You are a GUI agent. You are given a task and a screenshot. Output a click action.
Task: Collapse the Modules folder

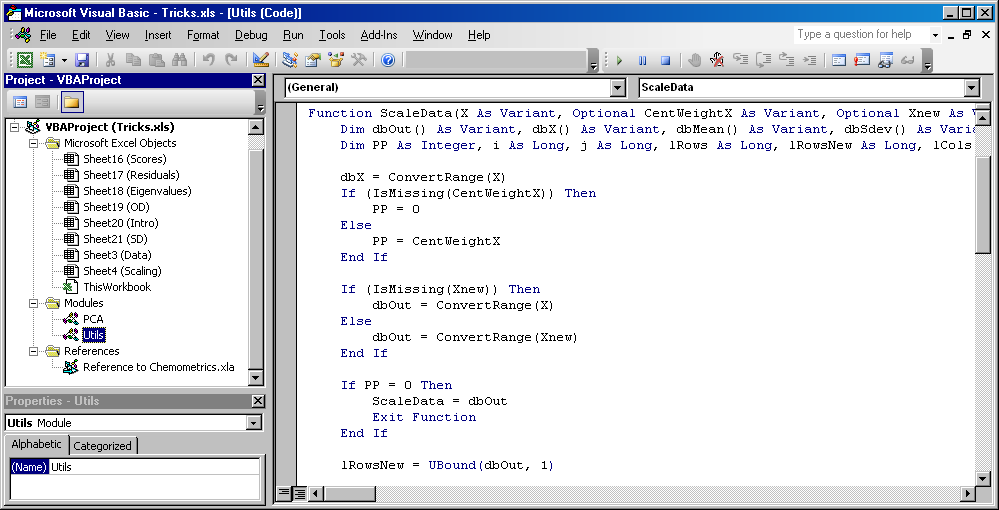[x=34, y=303]
